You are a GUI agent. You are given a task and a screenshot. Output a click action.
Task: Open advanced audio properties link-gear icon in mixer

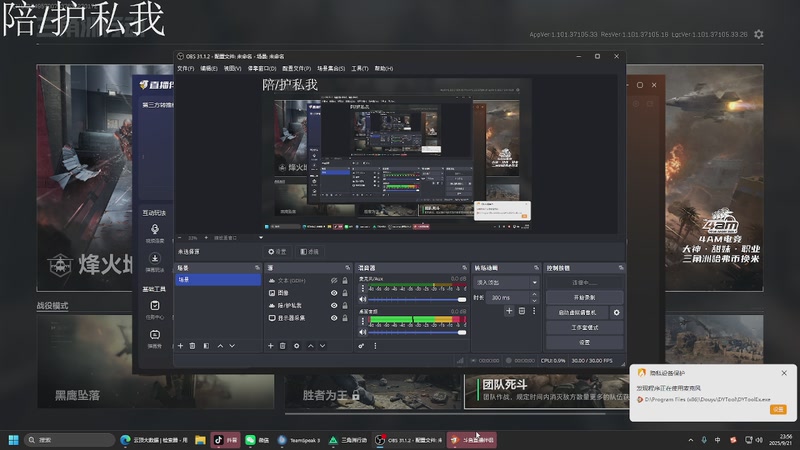[x=361, y=346]
